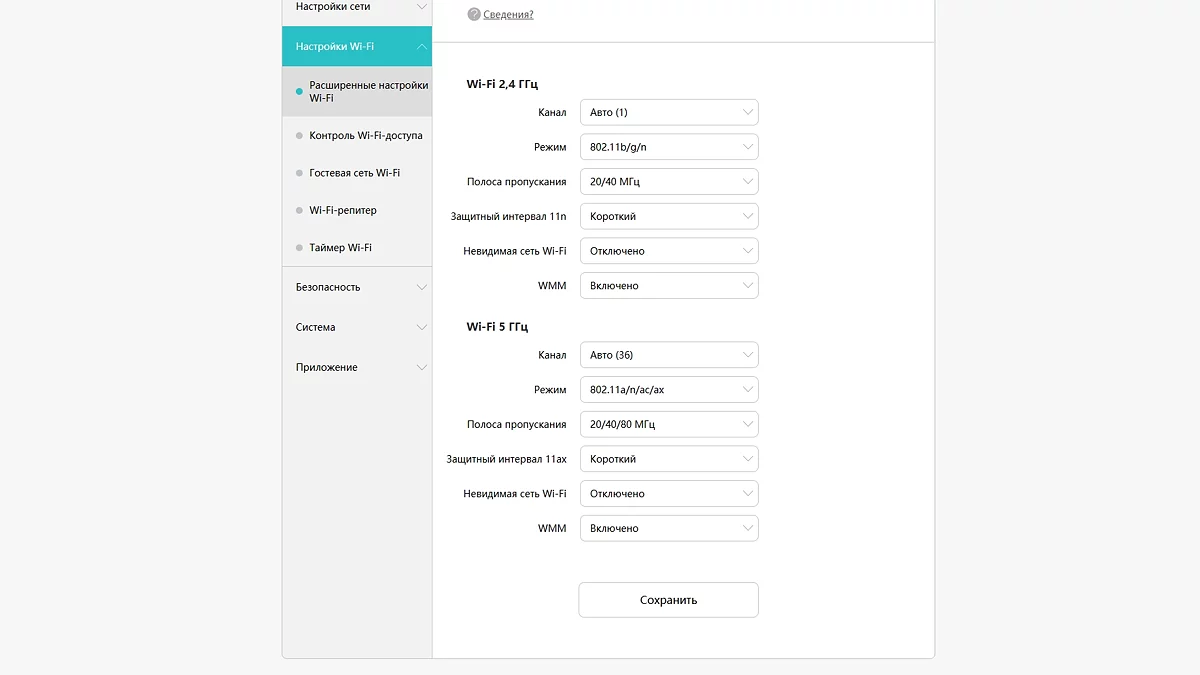Open the Сведения? help link
The width and height of the screenshot is (1200, 675).
point(508,15)
